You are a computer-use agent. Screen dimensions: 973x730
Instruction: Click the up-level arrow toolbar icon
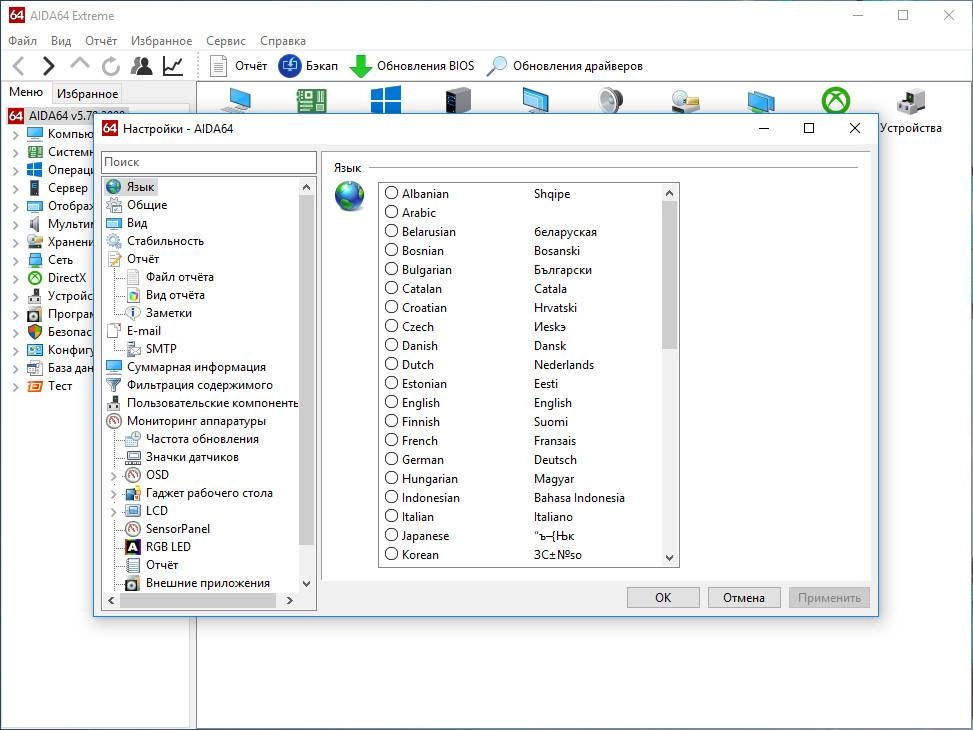pos(79,63)
